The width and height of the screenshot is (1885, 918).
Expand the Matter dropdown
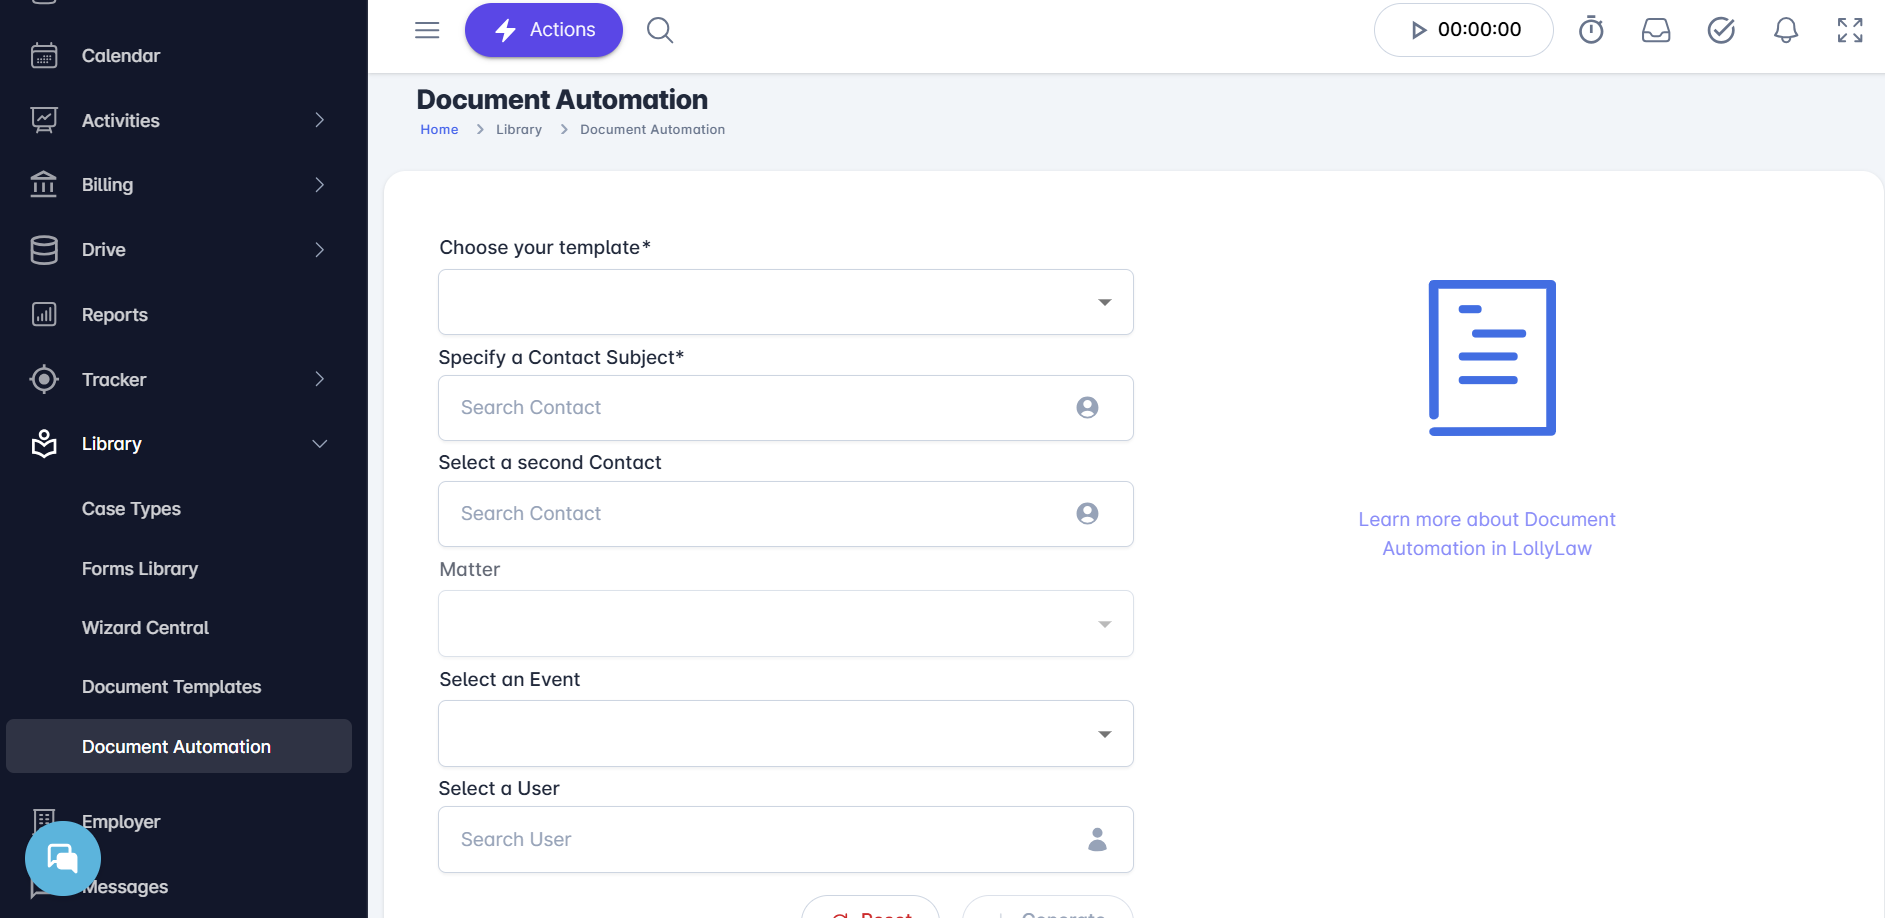point(785,624)
